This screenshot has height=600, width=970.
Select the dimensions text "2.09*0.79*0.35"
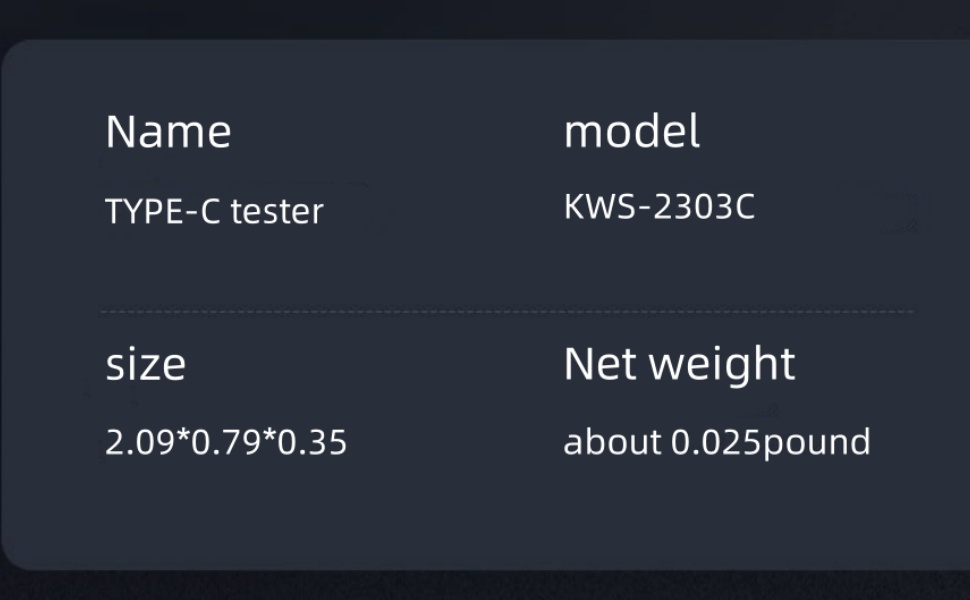pos(226,442)
